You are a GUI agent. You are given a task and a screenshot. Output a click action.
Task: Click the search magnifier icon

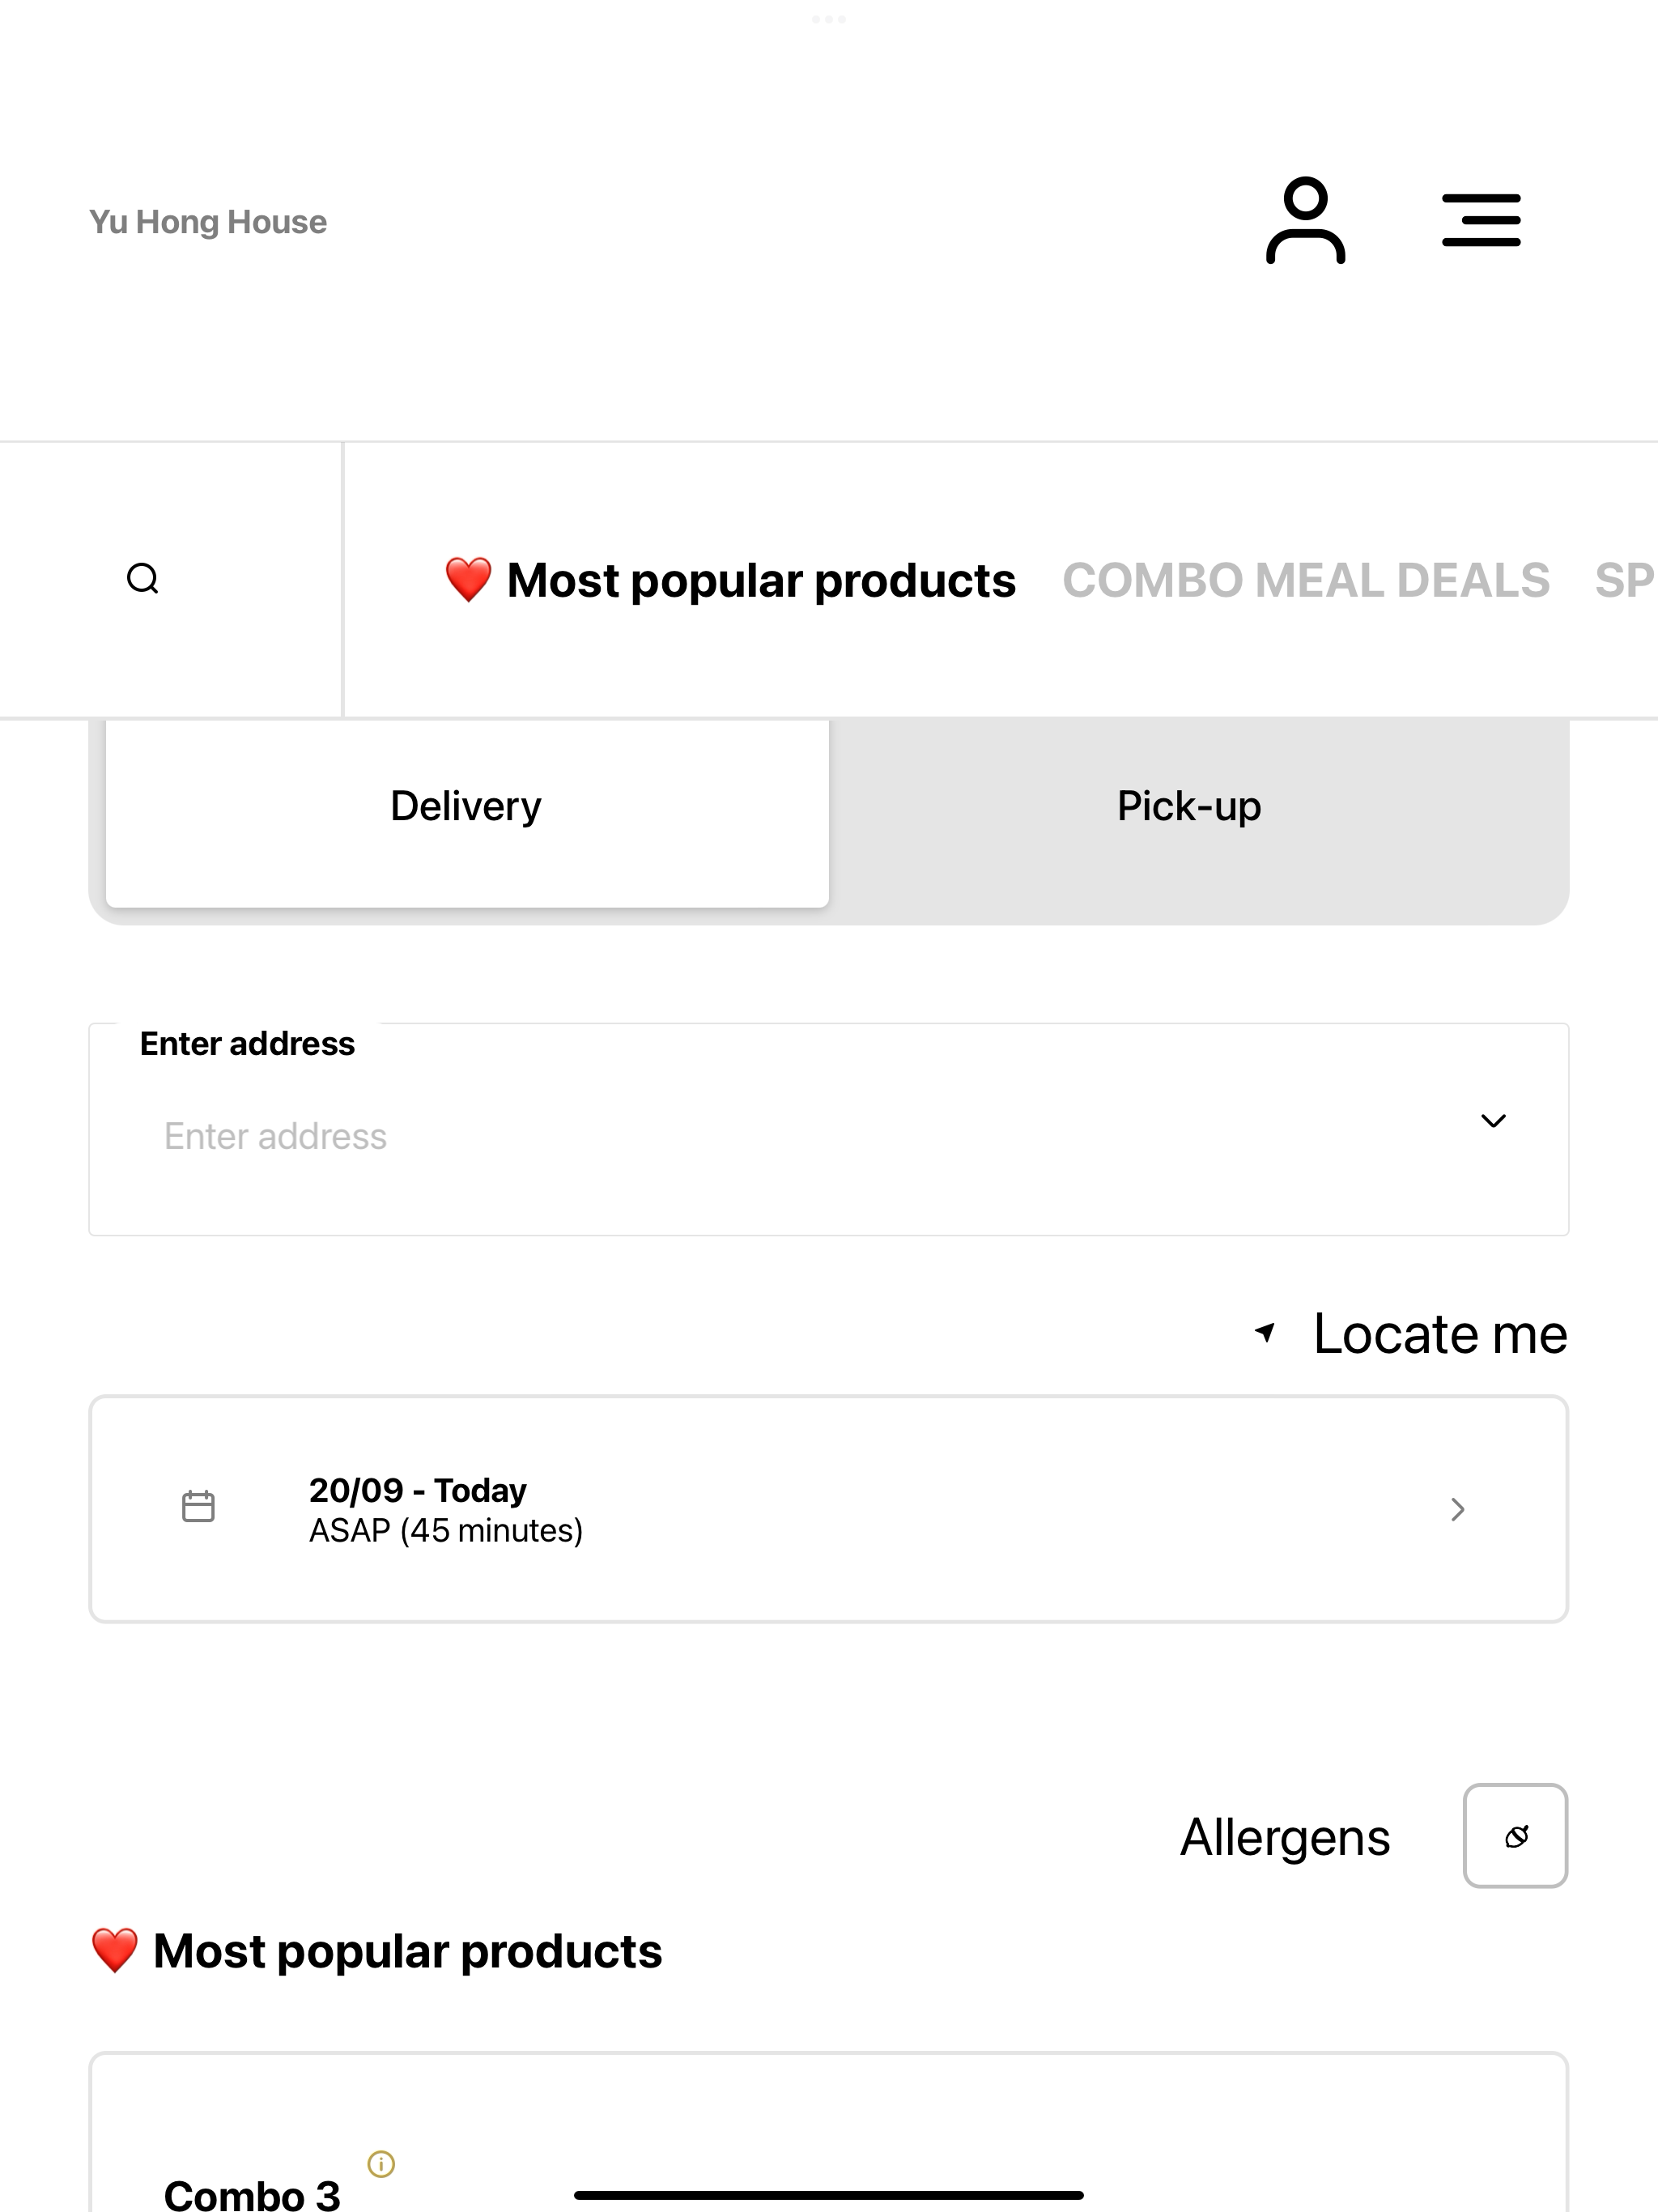143,579
